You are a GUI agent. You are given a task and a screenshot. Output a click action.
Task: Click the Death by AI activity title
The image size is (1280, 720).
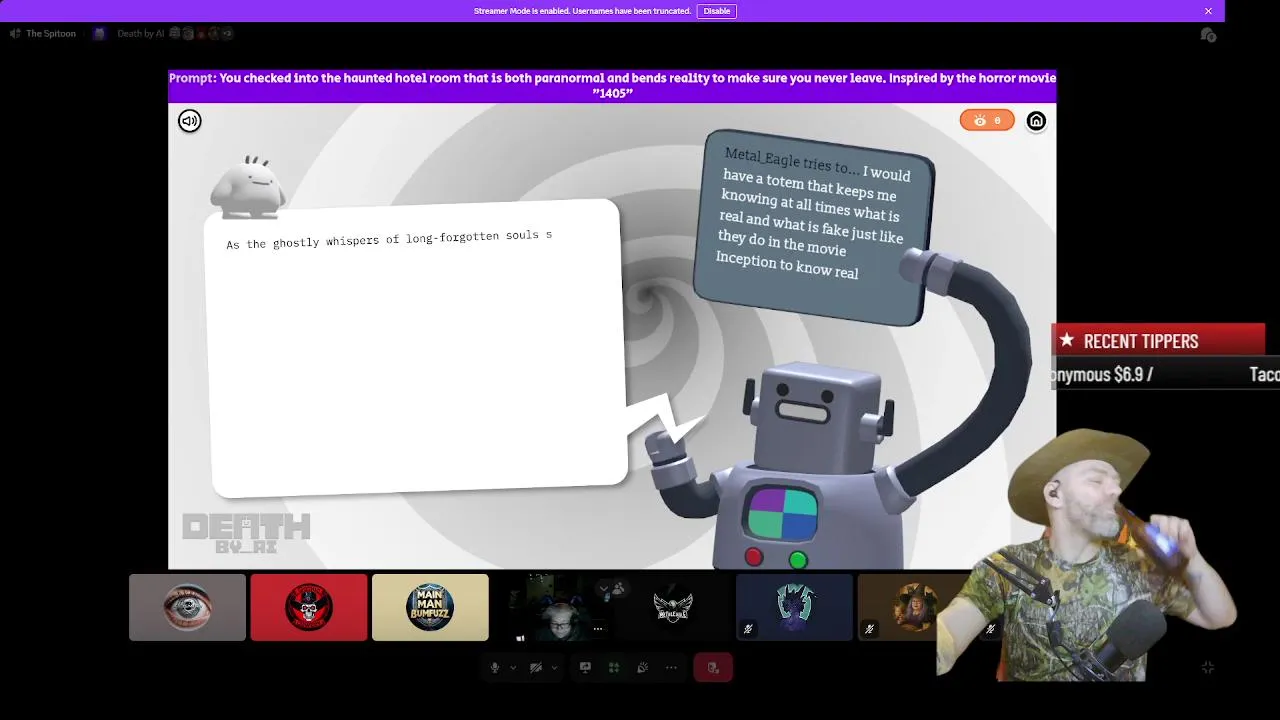140,34
